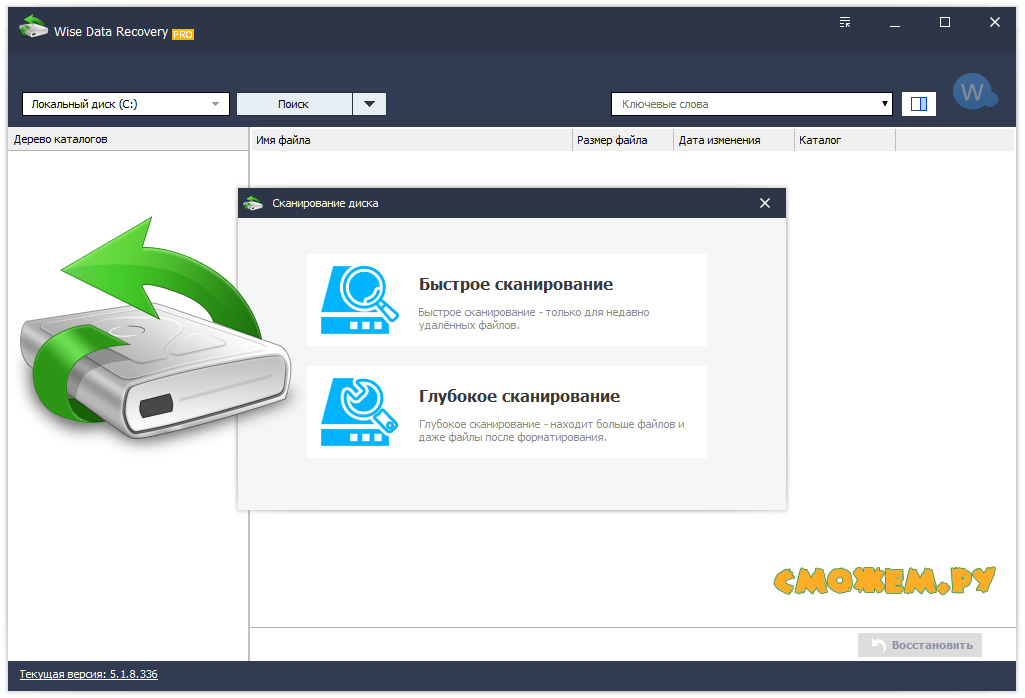Click the PRO badge in title
This screenshot has height=698, width=1025.
[183, 35]
